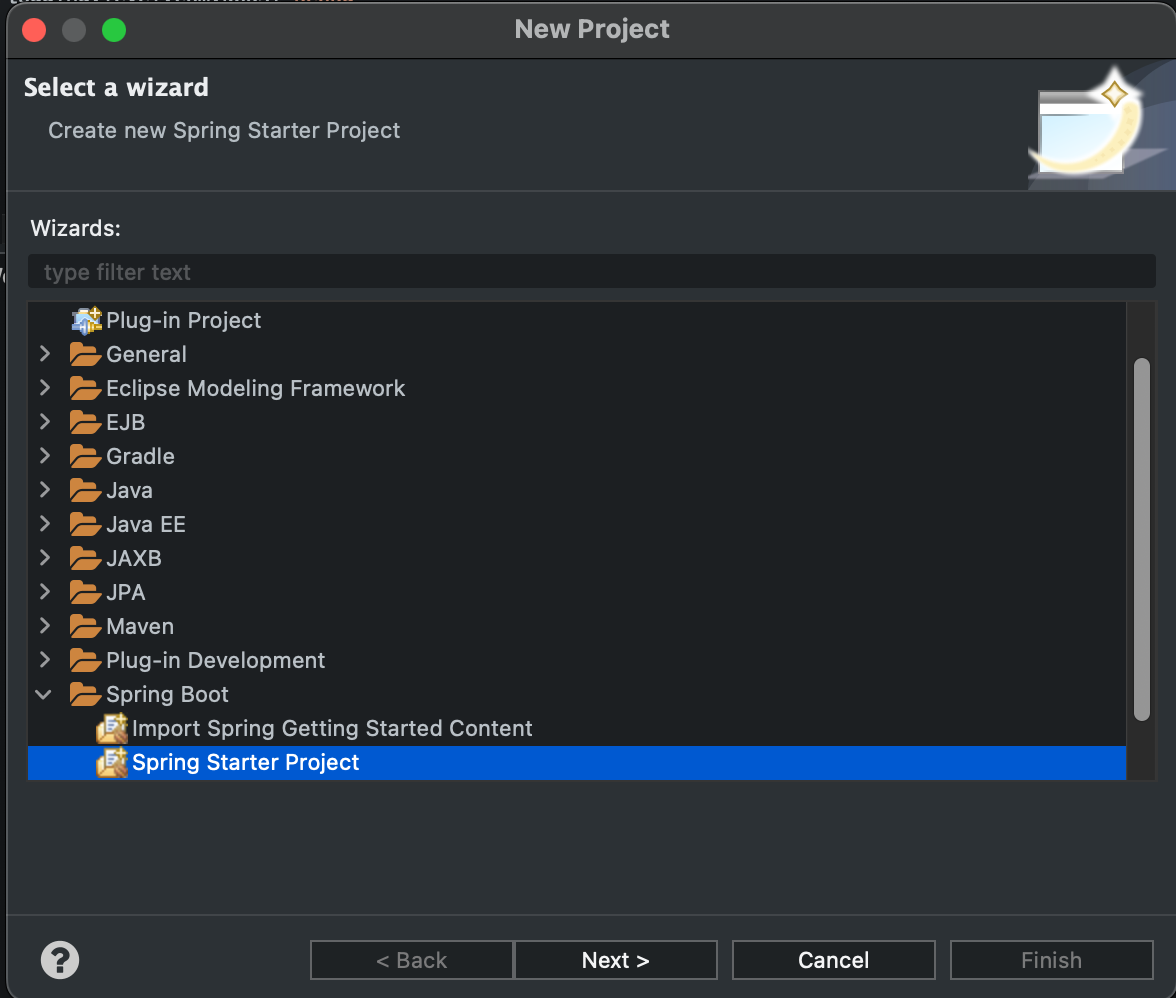Click the Plug-in Project wizard icon

[86, 320]
